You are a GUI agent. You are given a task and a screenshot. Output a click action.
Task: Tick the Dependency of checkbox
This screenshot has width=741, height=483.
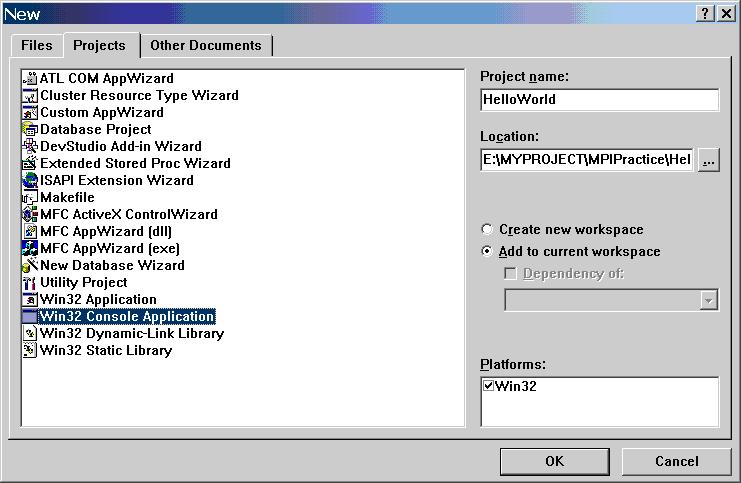click(510, 274)
